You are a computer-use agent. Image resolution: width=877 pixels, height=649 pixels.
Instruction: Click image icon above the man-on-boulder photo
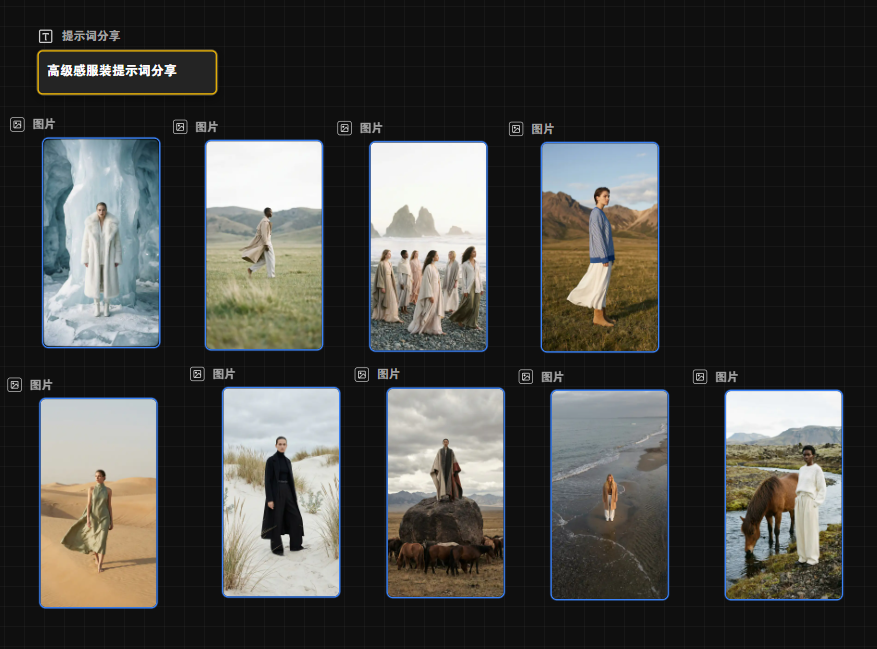[362, 374]
